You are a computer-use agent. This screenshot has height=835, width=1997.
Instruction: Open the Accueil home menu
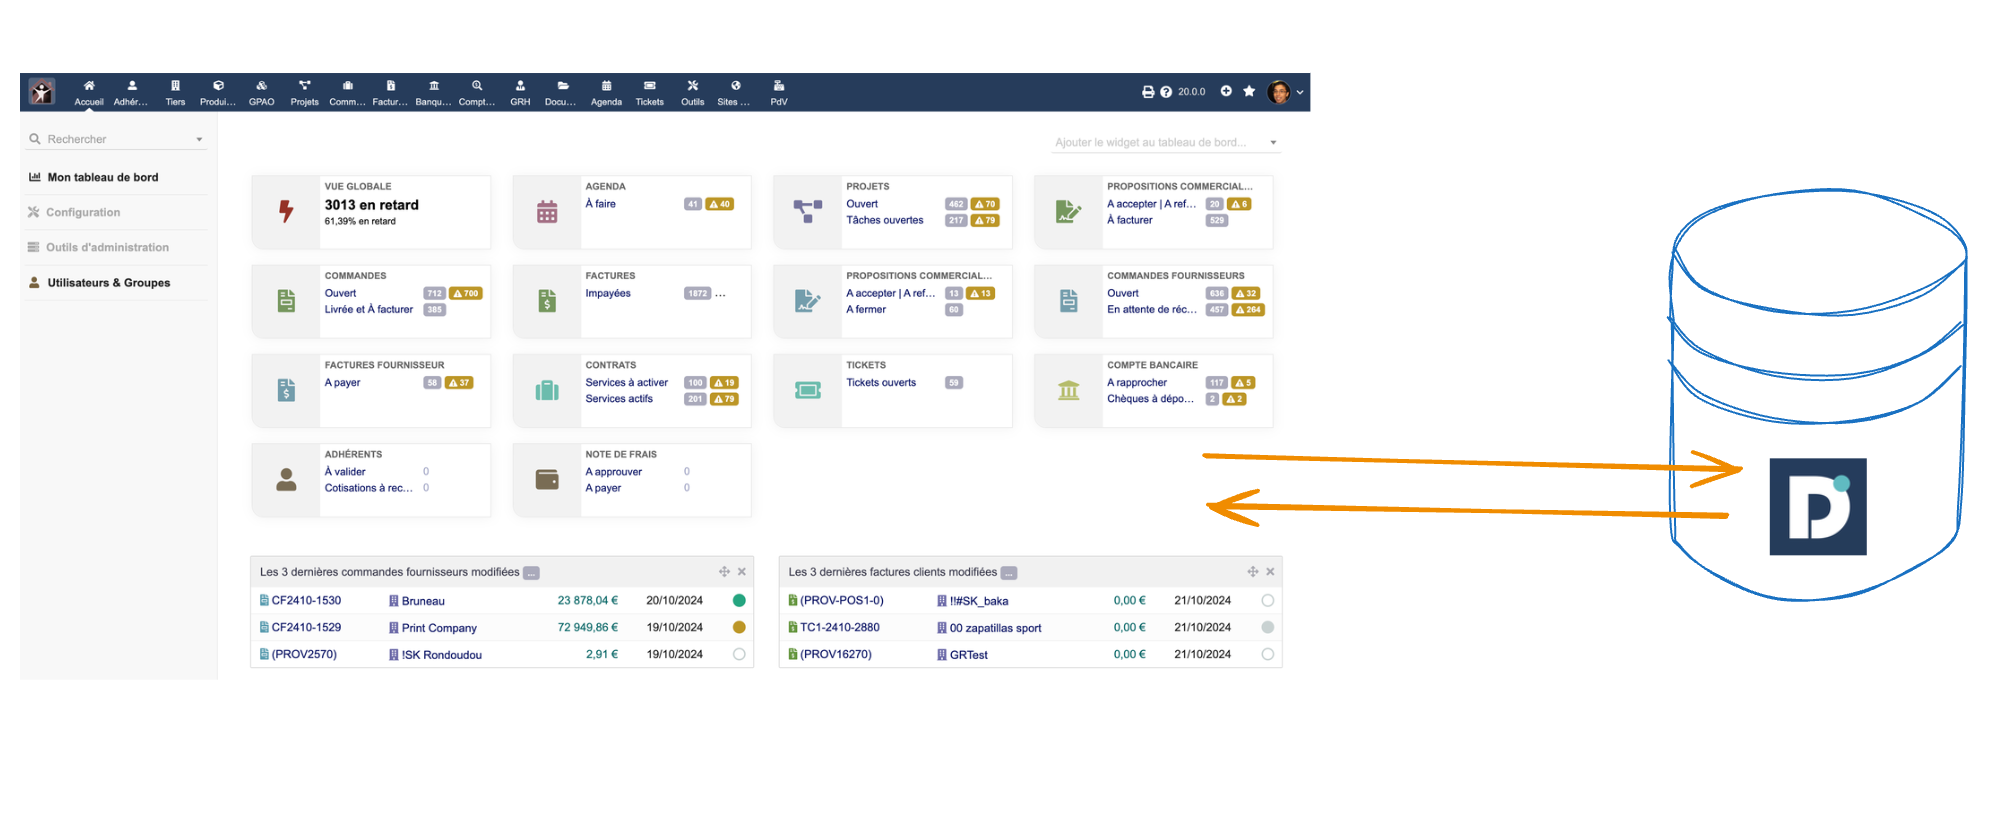(88, 92)
